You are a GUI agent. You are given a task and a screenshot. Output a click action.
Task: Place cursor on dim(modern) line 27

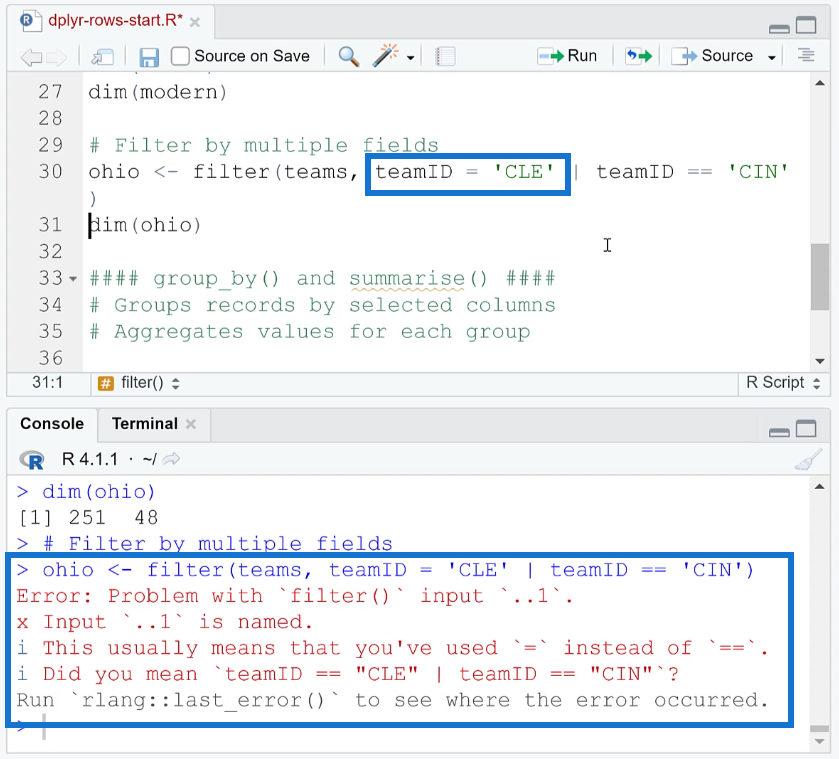pyautogui.click(x=158, y=92)
